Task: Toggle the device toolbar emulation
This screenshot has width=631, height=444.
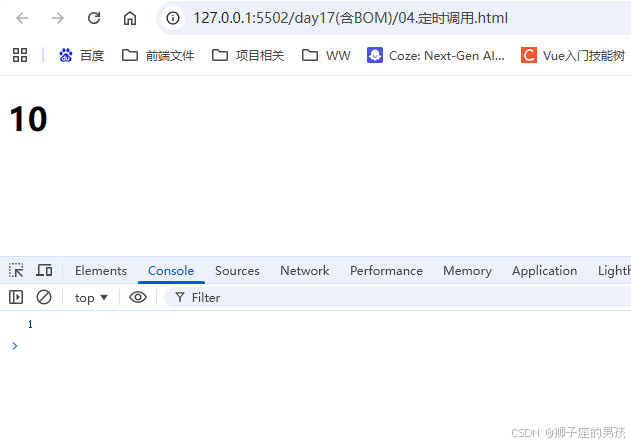Action: 44,271
